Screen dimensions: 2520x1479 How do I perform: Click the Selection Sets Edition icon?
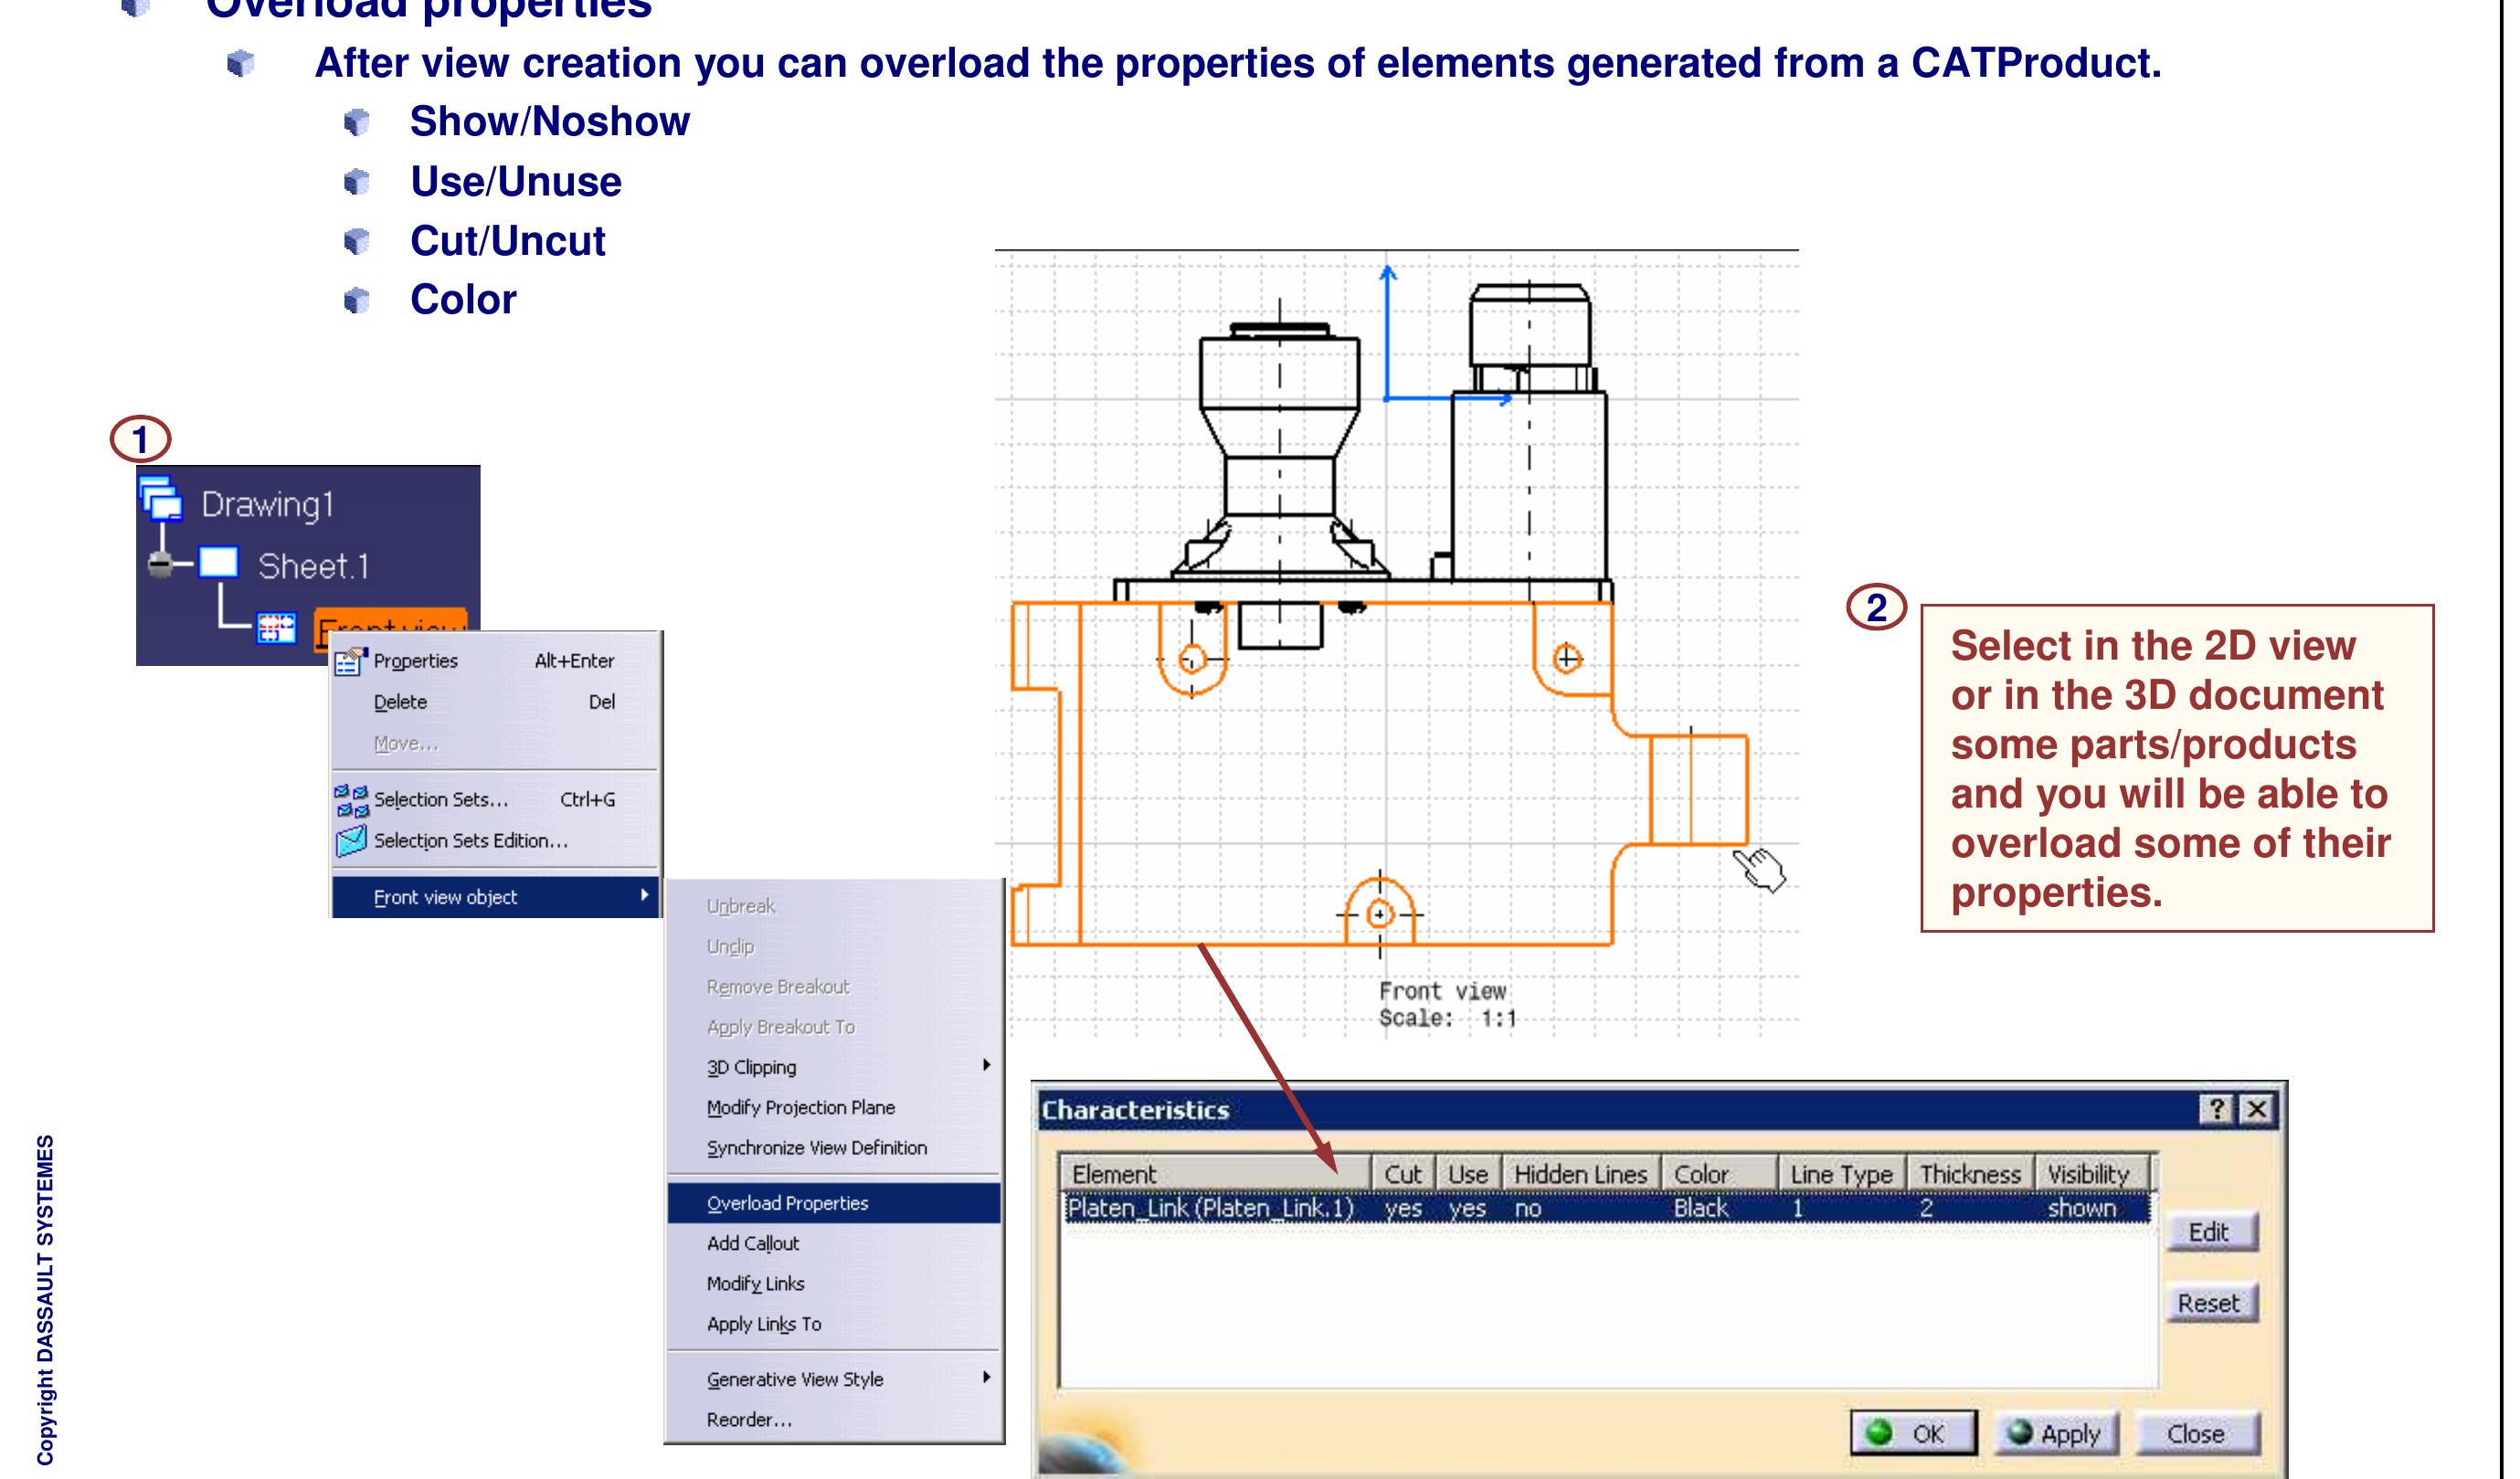(351, 841)
